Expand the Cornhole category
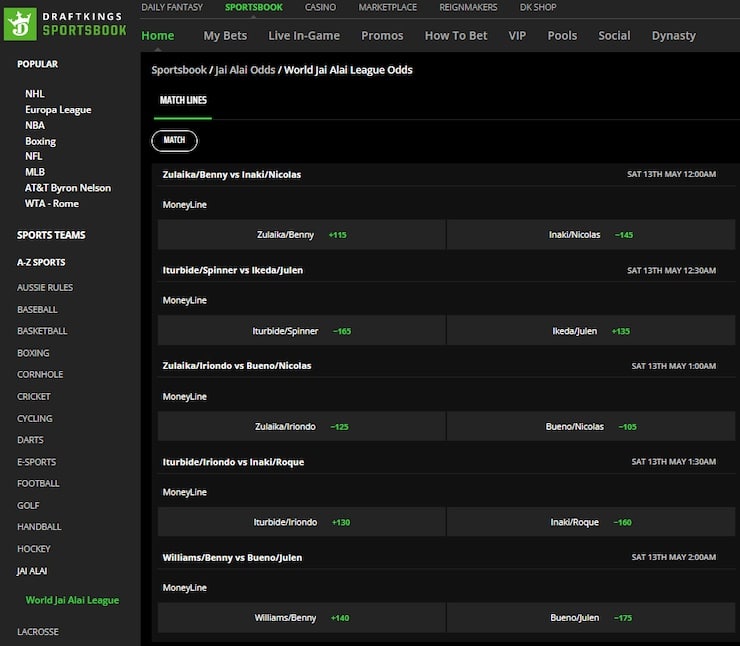 click(40, 374)
